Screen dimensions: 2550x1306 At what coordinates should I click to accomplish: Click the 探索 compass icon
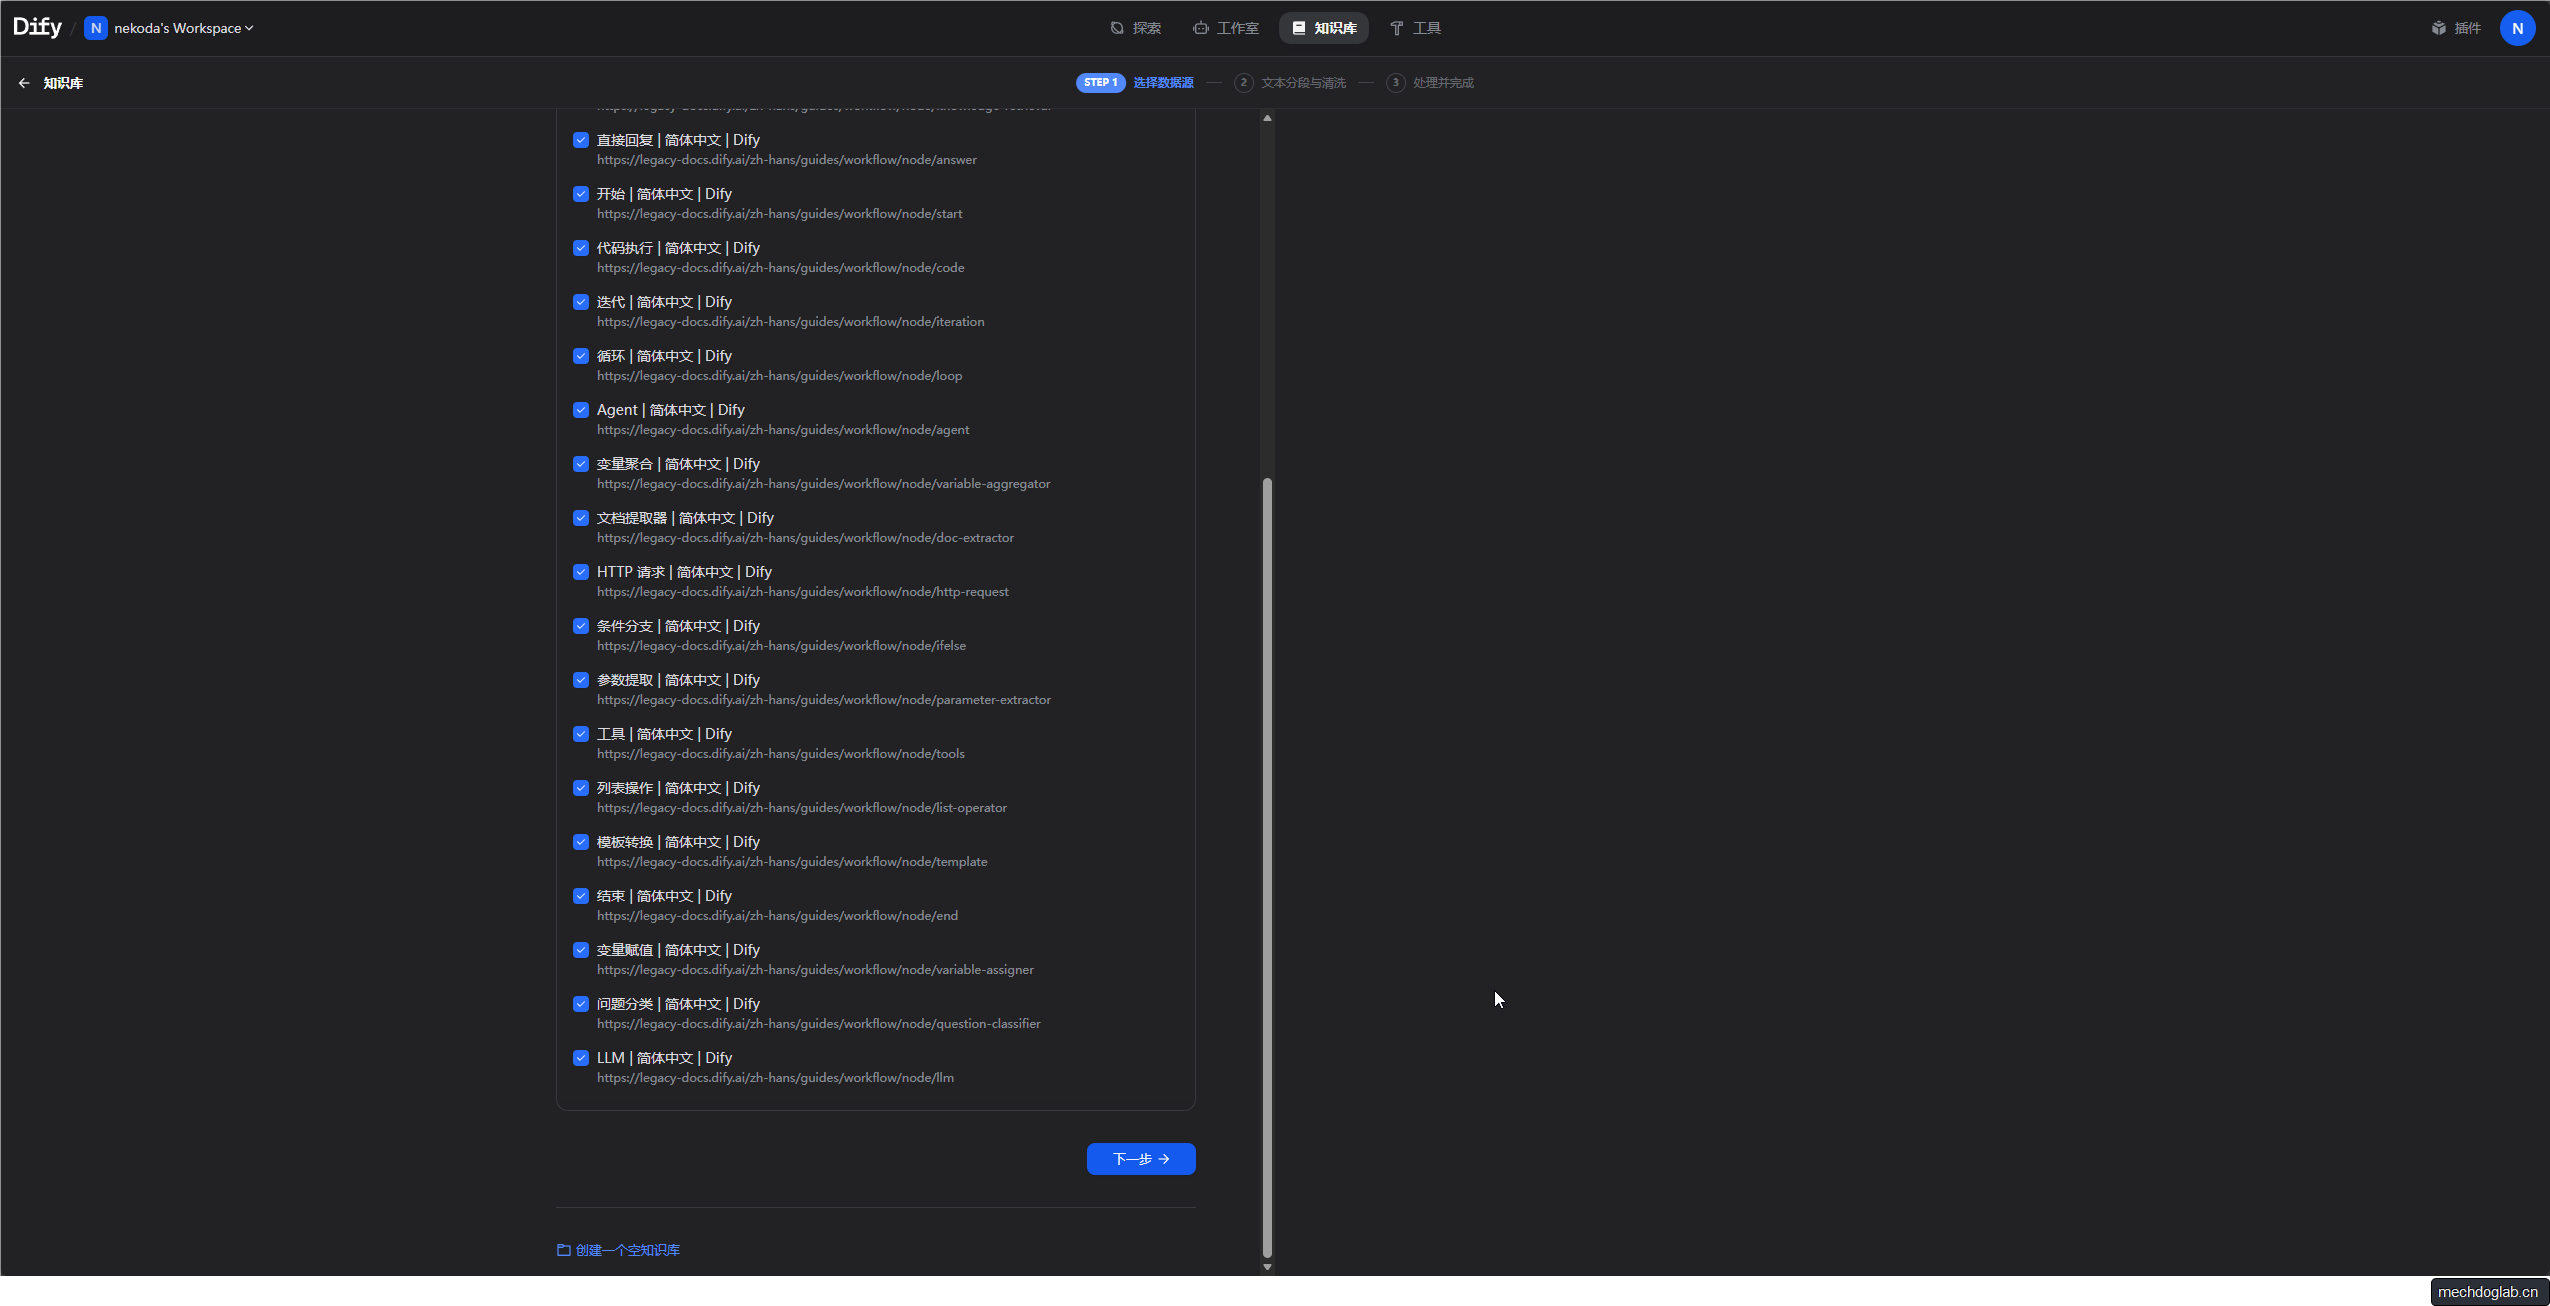(1117, 28)
